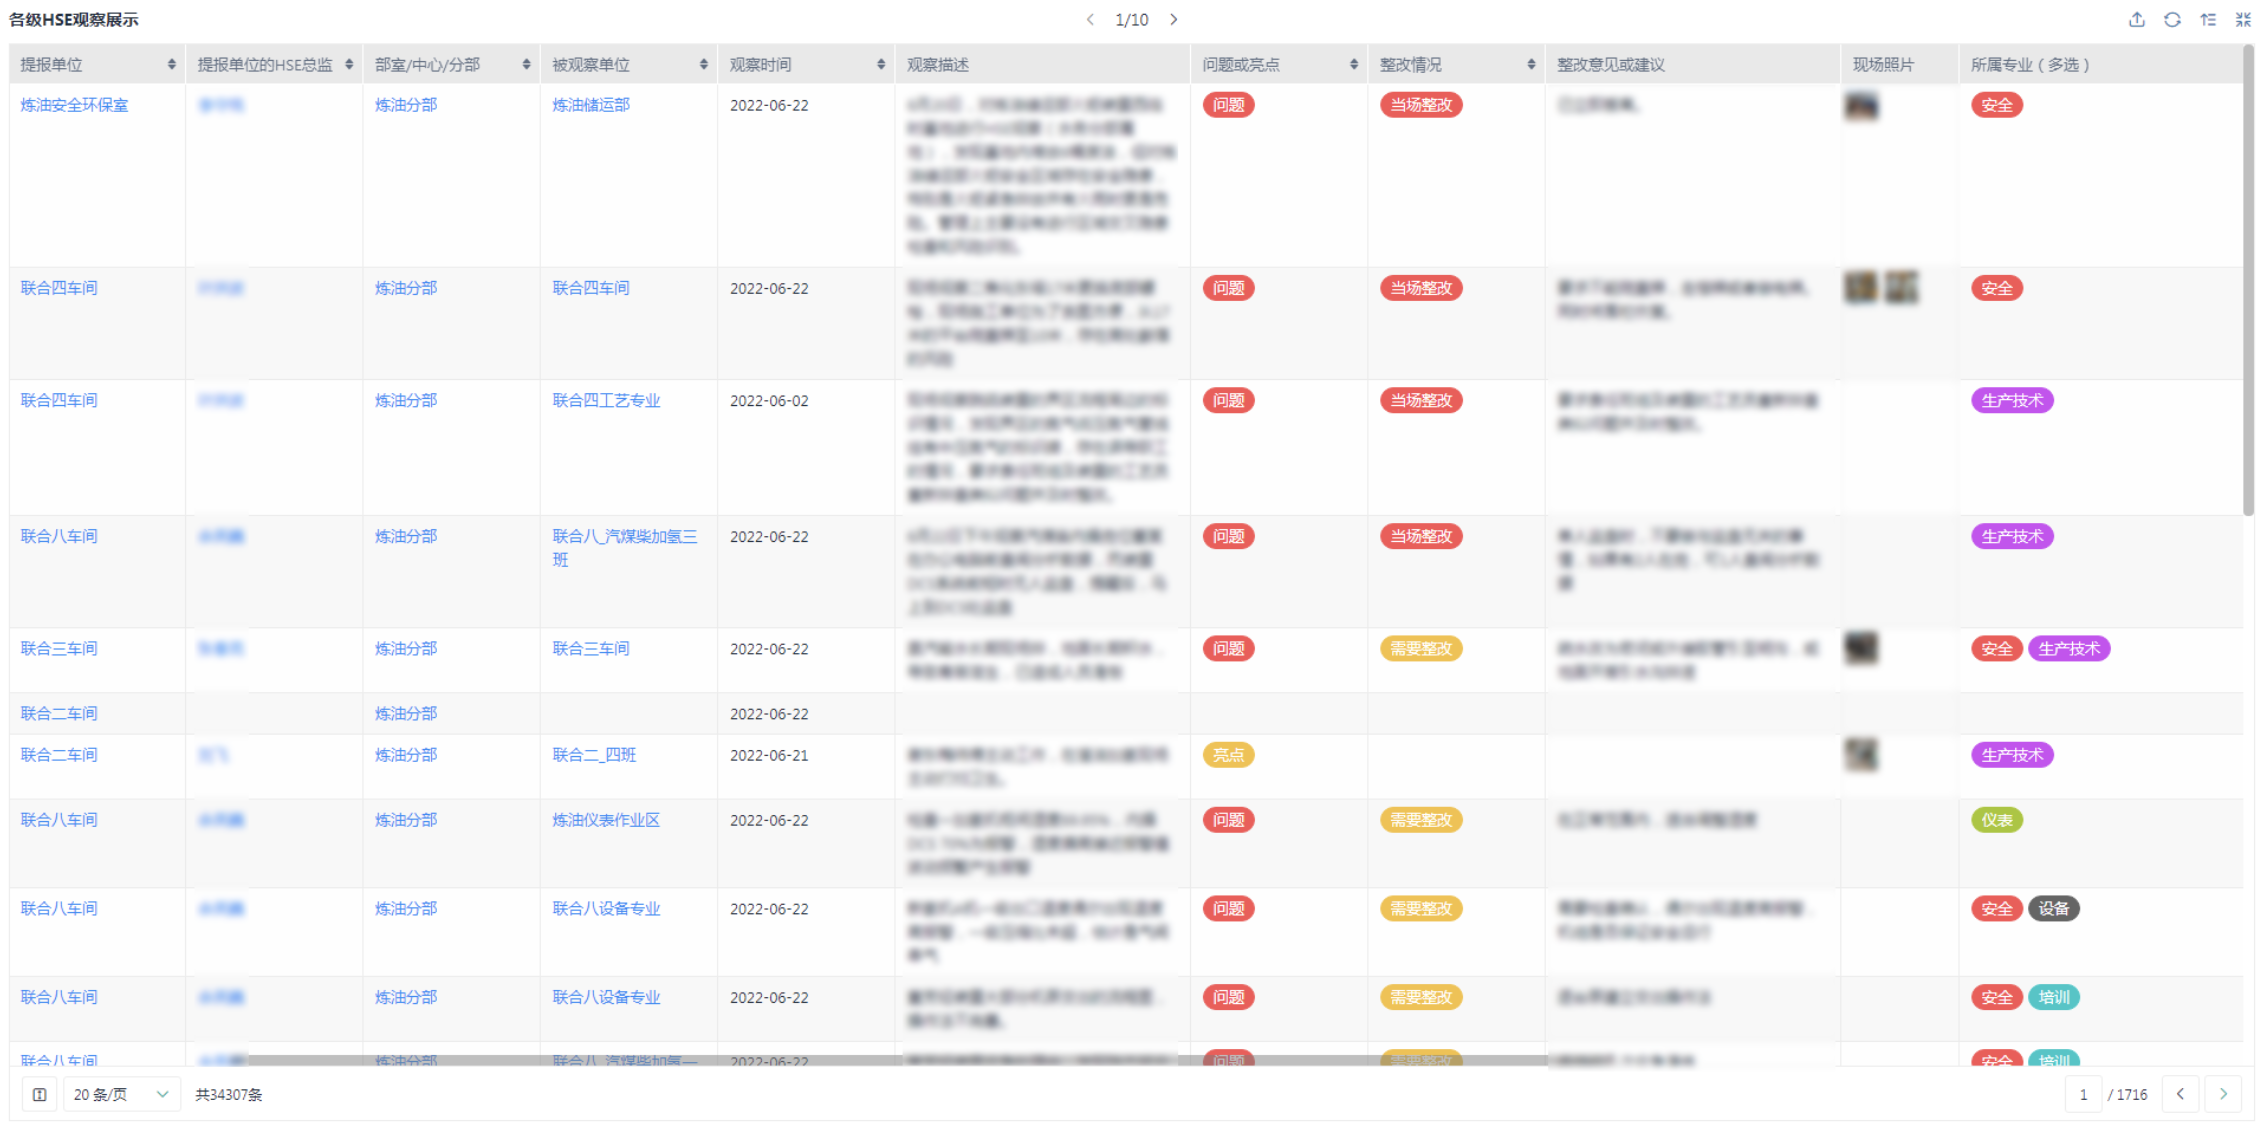
Task: Open the 20 条/页 page size dropdown
Action: (x=121, y=1095)
